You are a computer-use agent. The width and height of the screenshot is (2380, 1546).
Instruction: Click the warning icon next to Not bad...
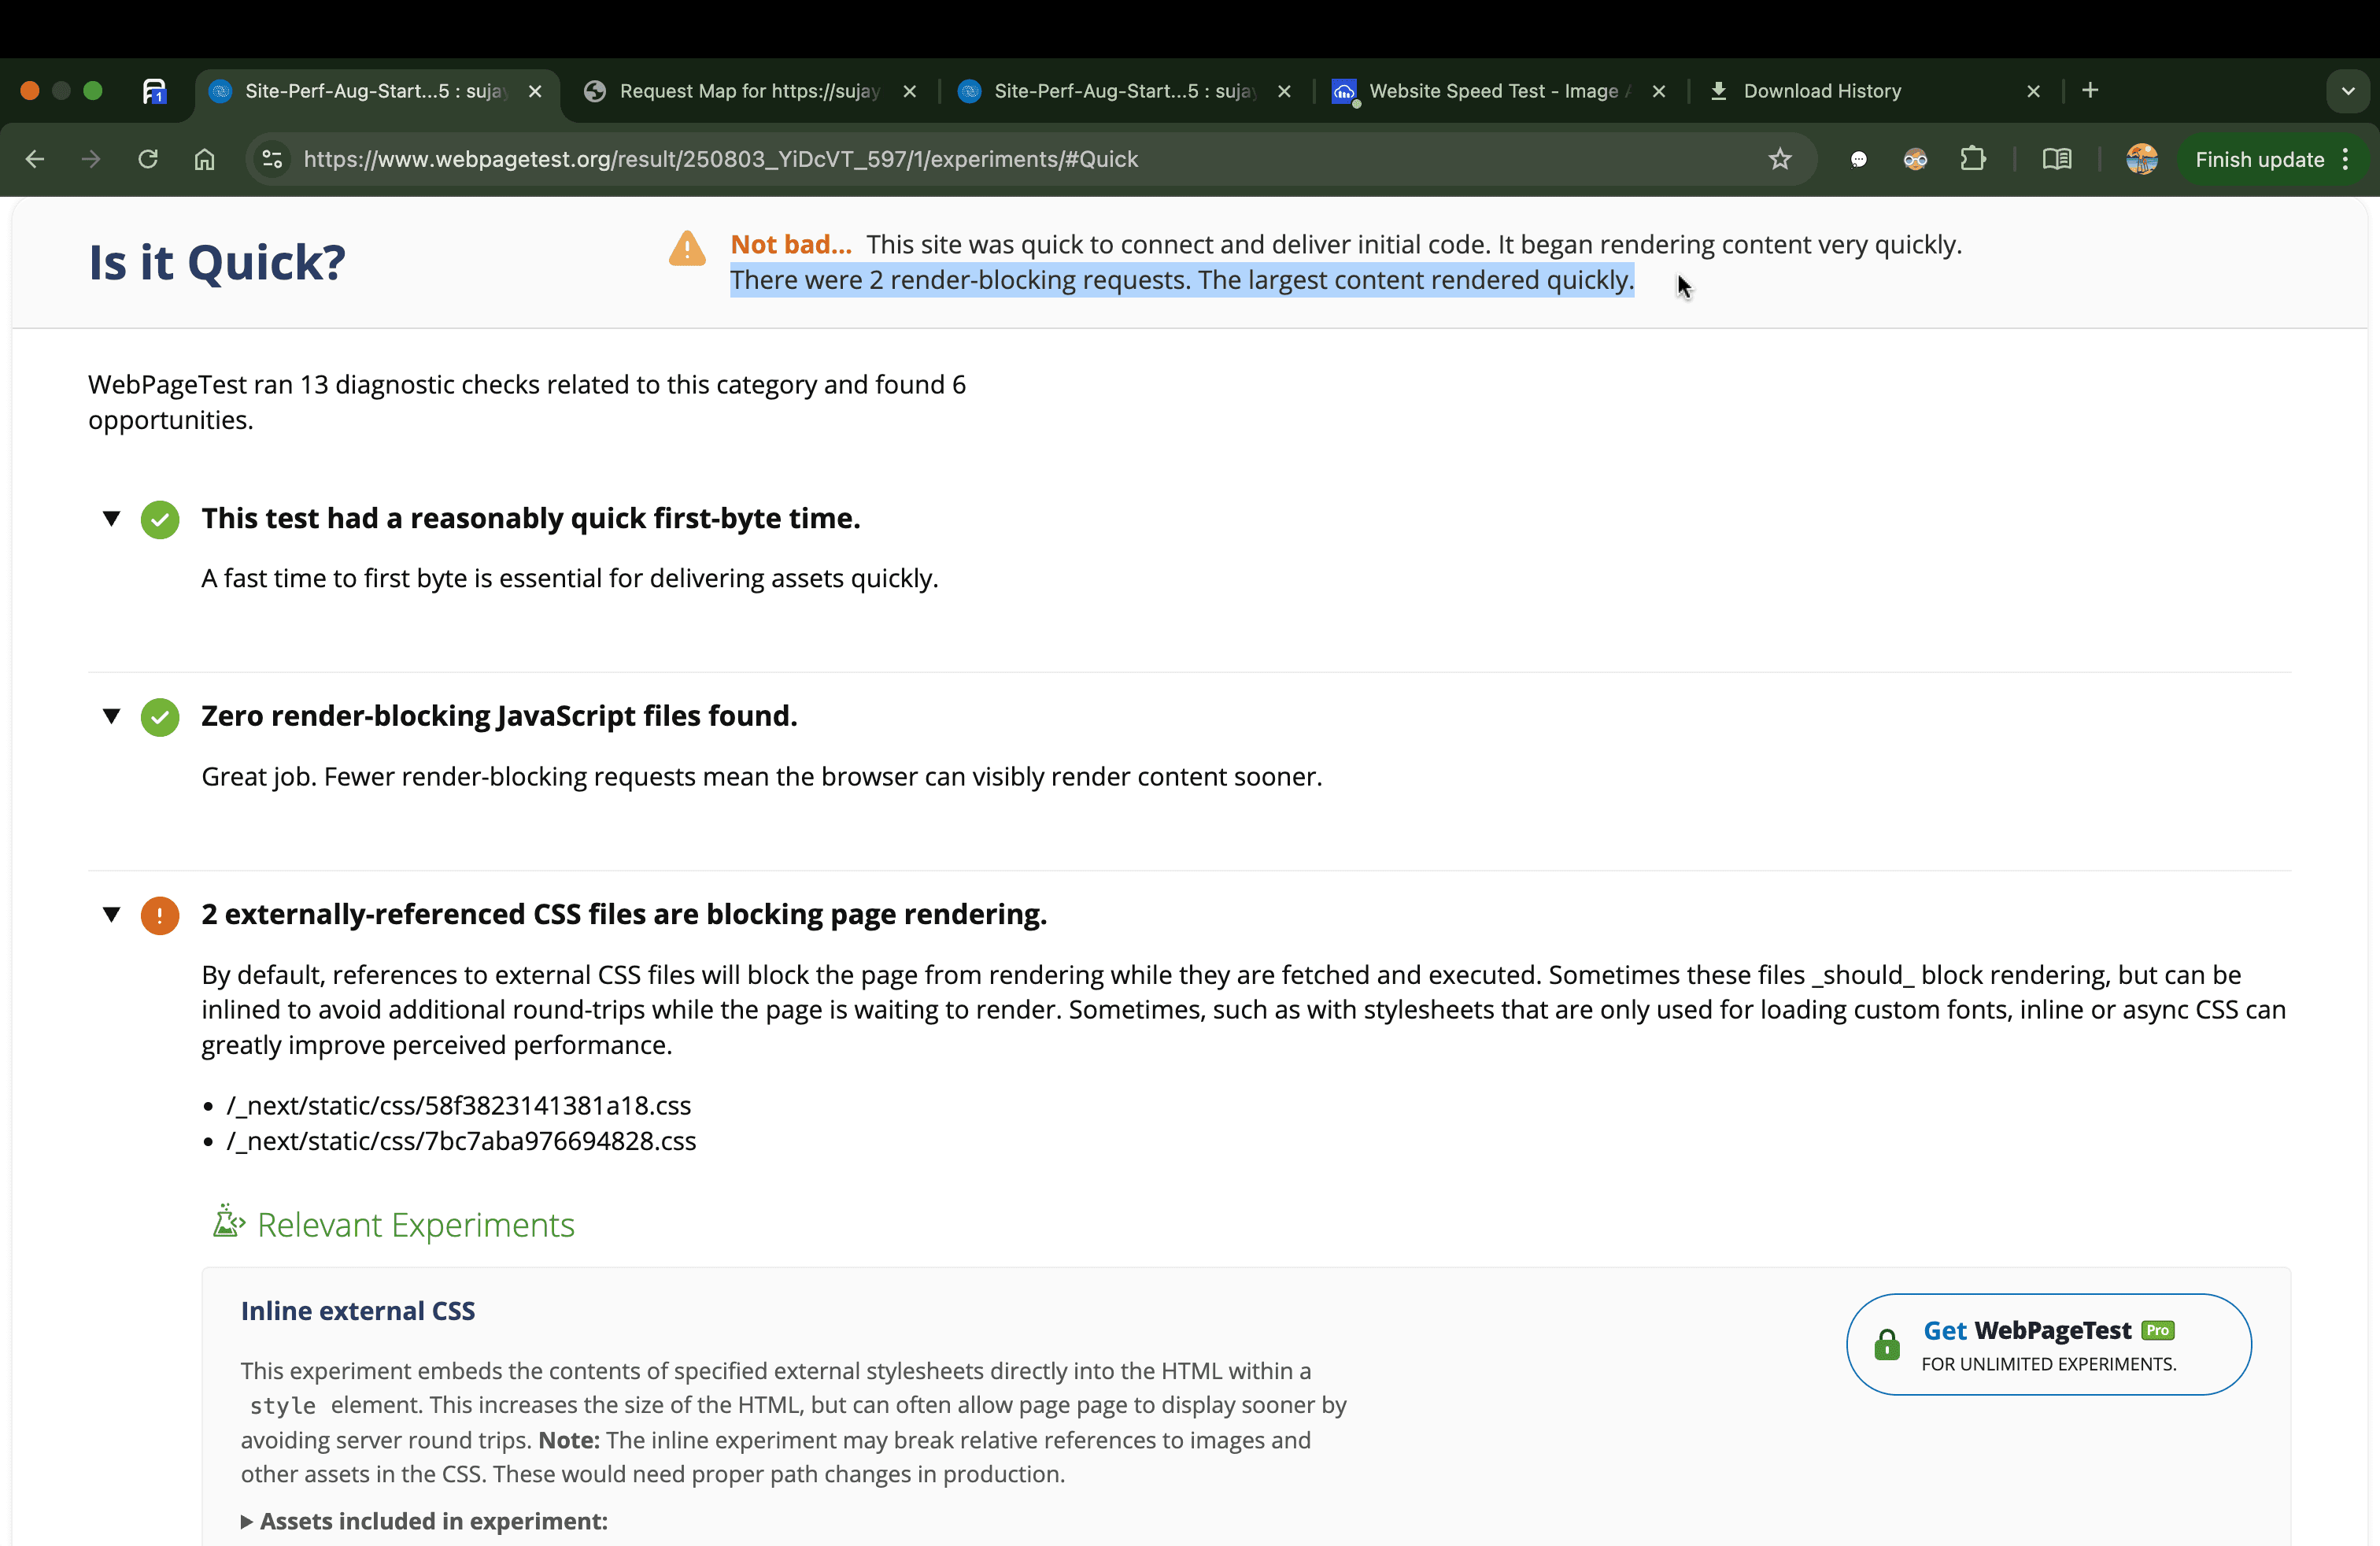pyautogui.click(x=687, y=249)
